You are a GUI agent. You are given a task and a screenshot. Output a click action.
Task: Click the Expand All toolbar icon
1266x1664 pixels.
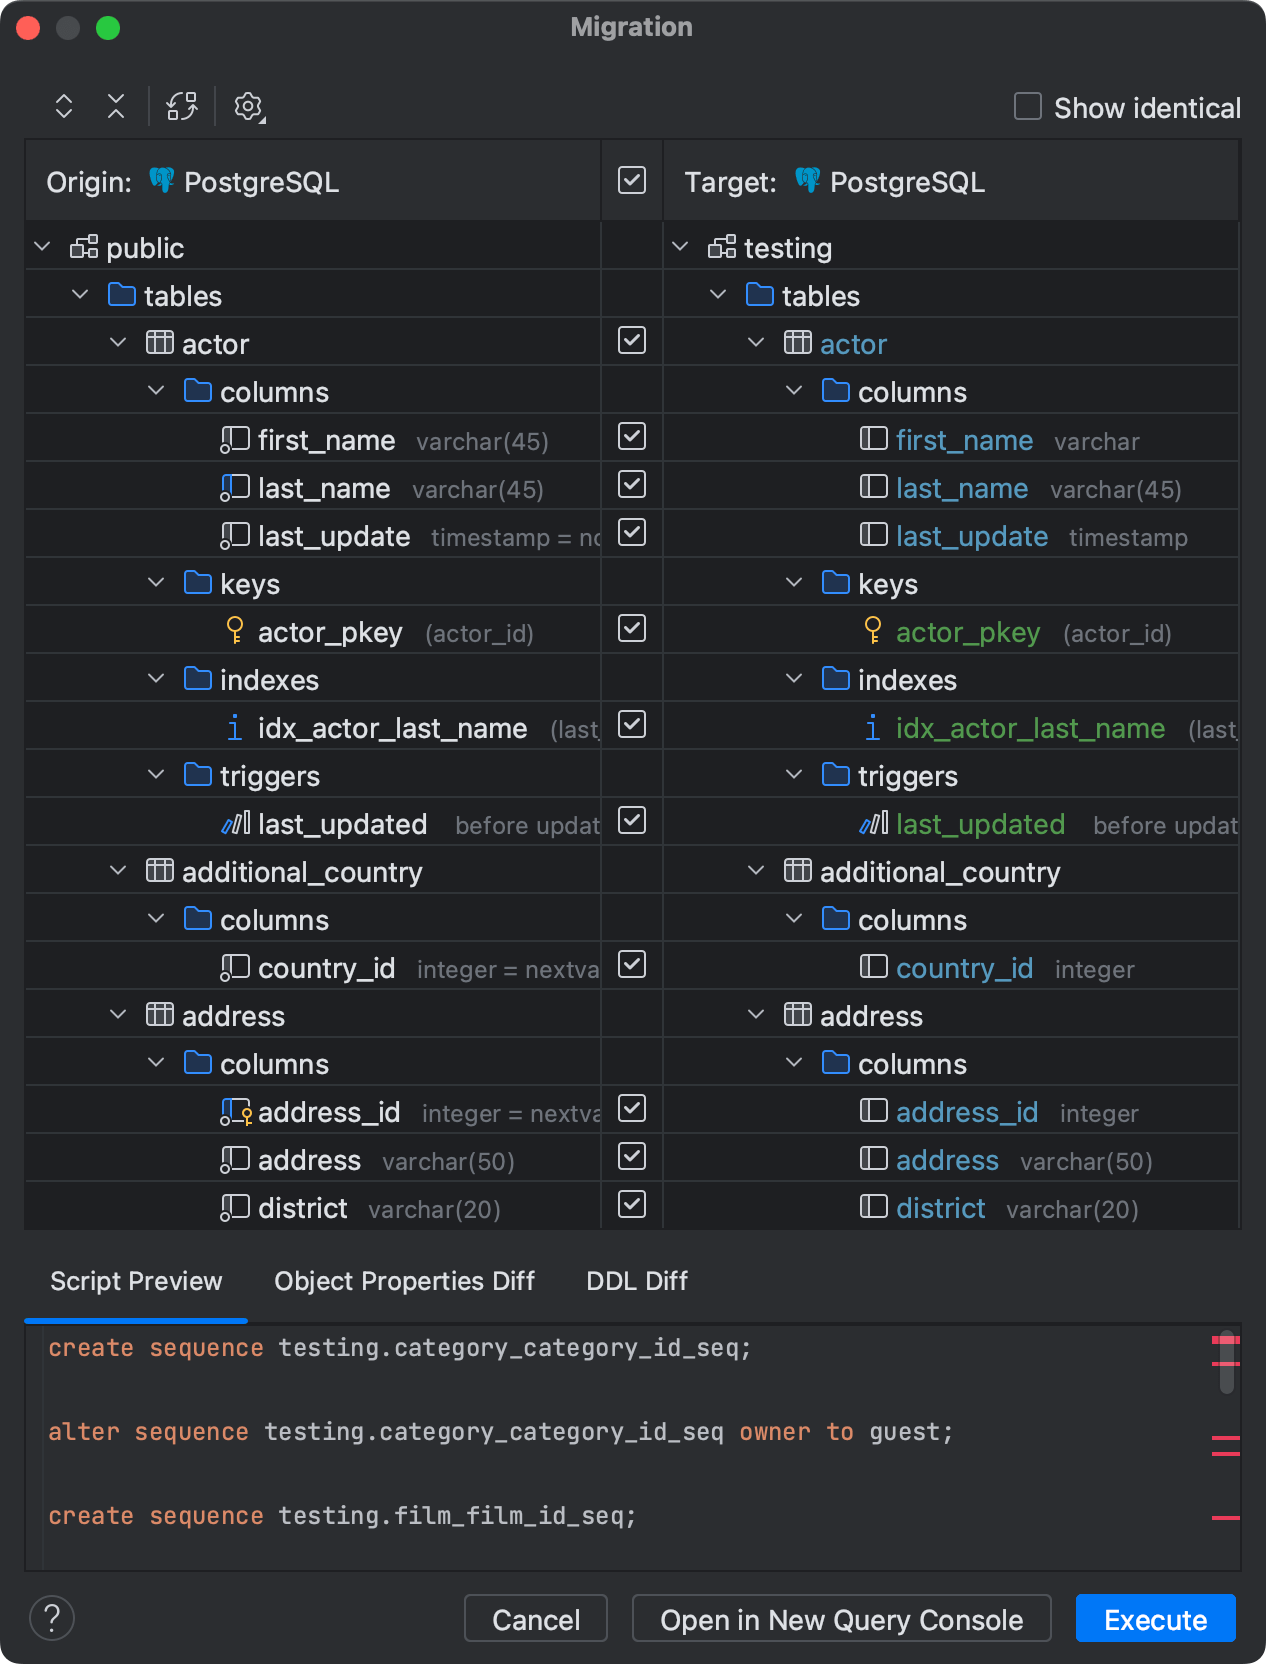pyautogui.click(x=64, y=107)
